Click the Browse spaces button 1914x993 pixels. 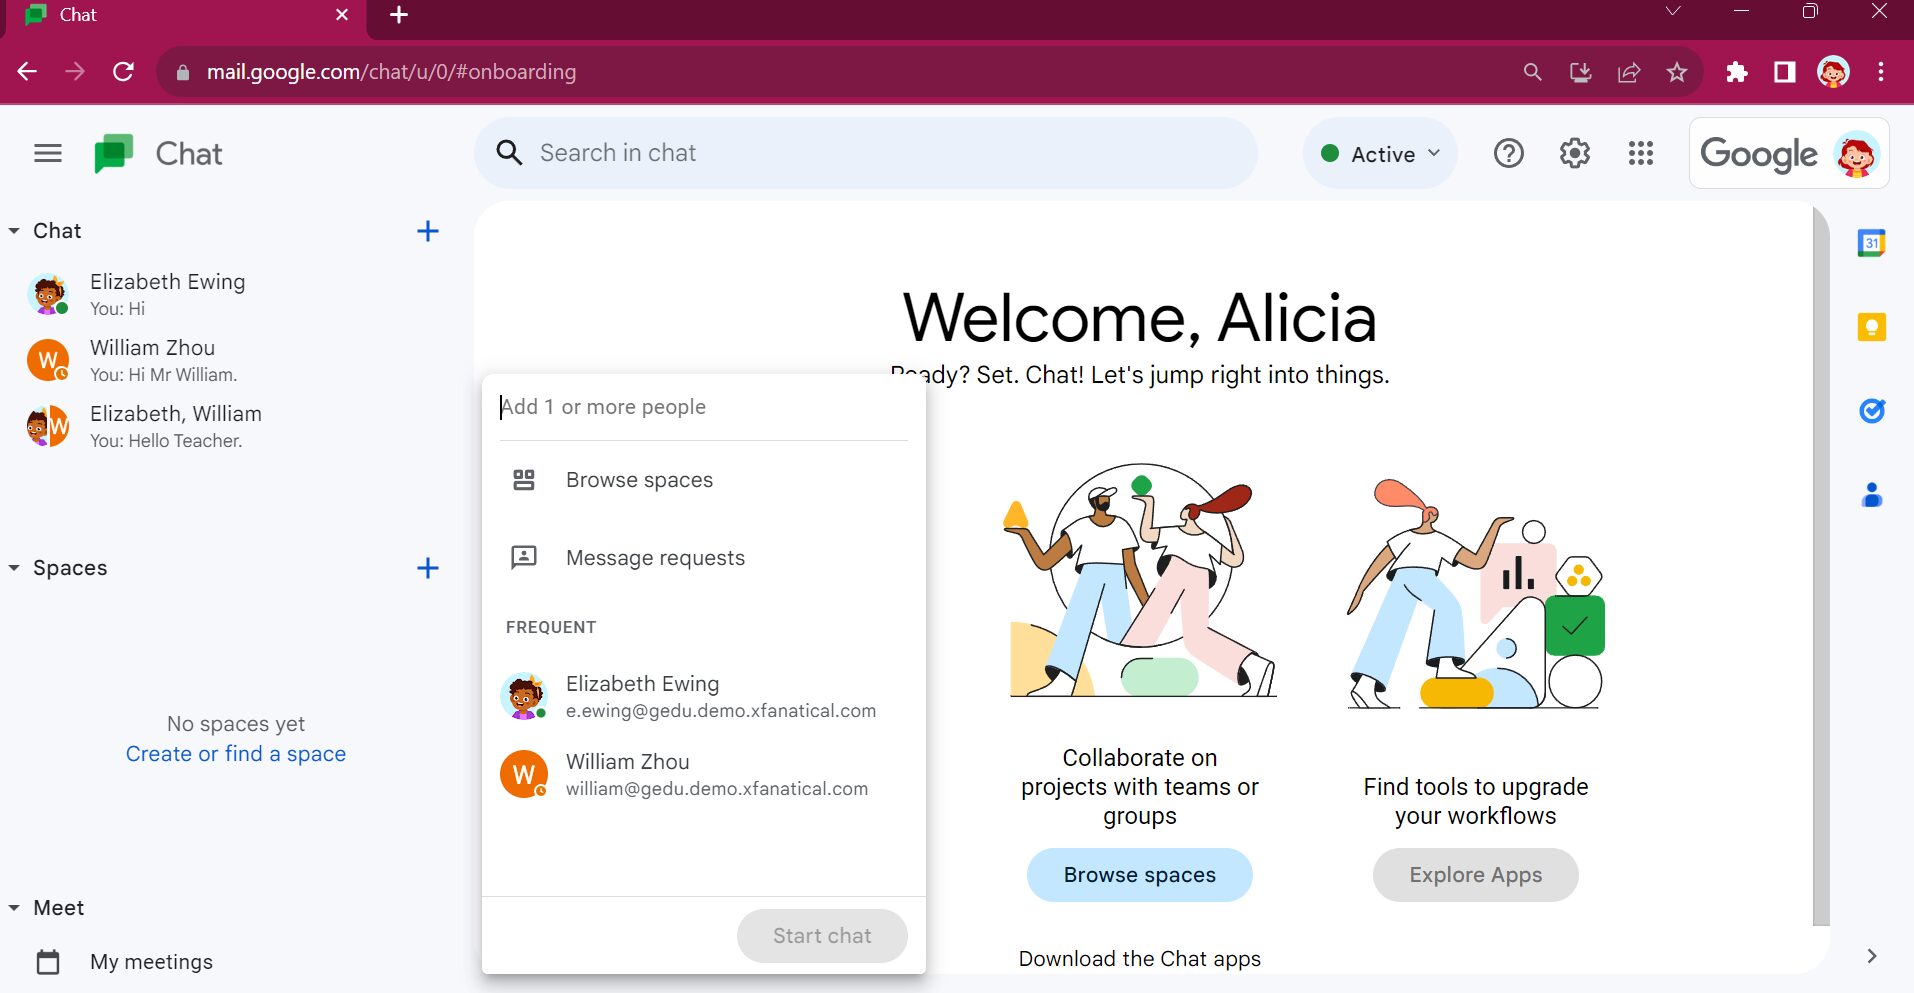tap(1139, 874)
